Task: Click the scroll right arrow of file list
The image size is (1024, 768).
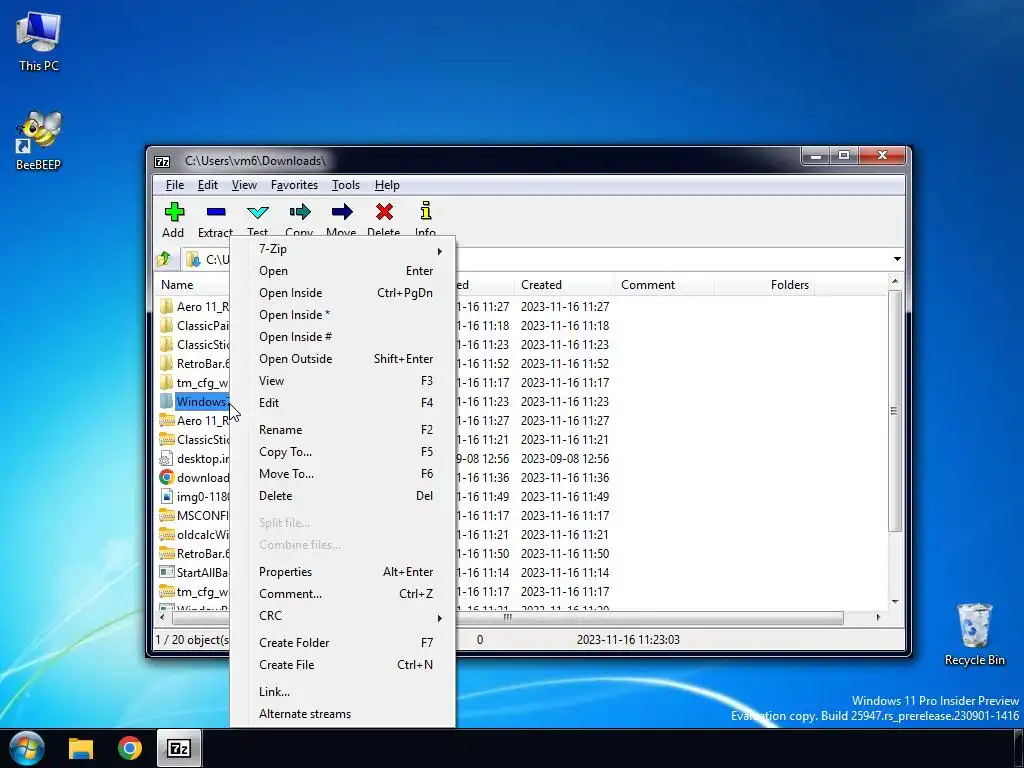Action: tap(878, 617)
